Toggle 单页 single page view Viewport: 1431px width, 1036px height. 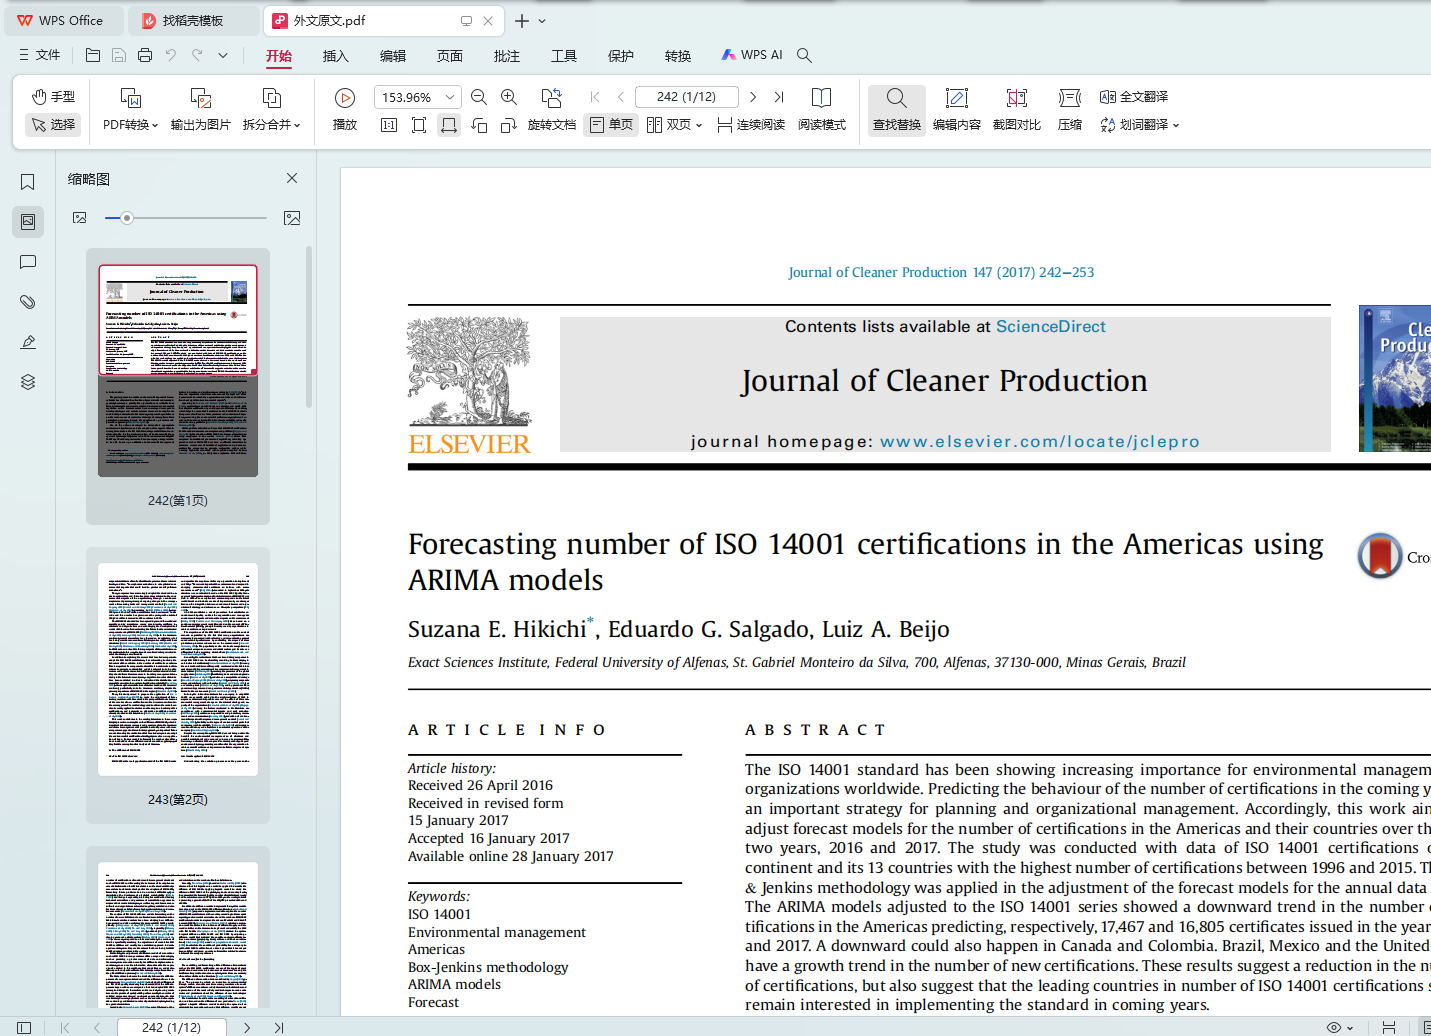611,125
